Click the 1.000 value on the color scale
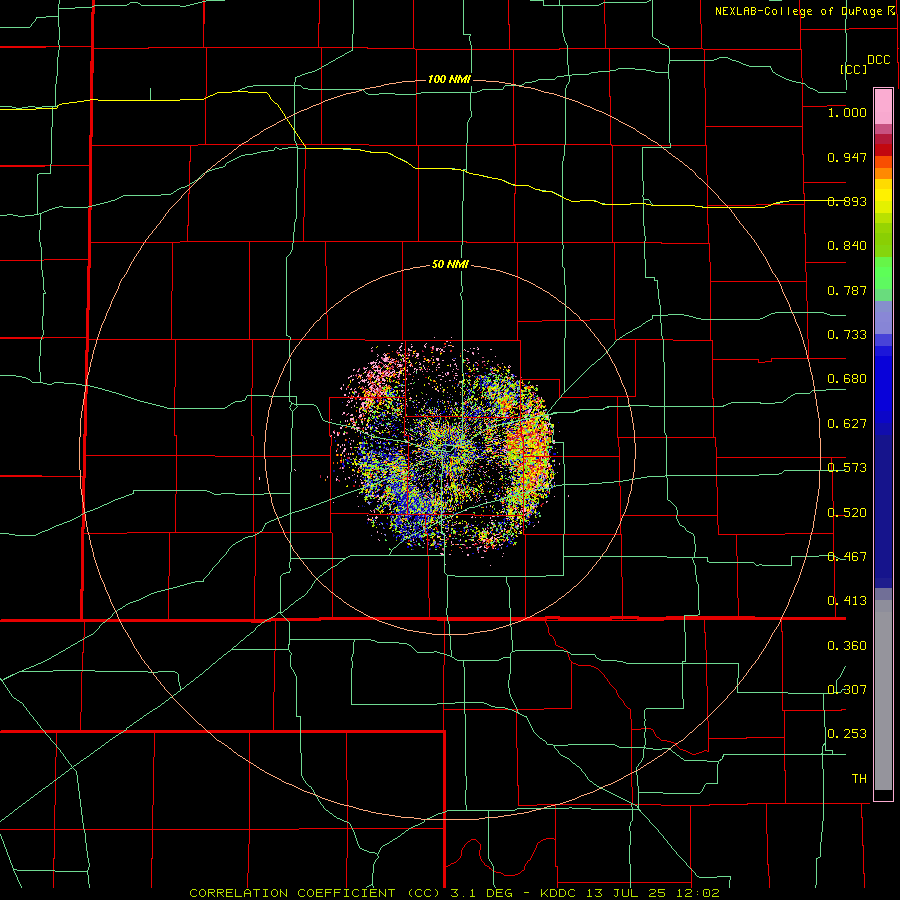The image size is (900, 900). [x=847, y=112]
